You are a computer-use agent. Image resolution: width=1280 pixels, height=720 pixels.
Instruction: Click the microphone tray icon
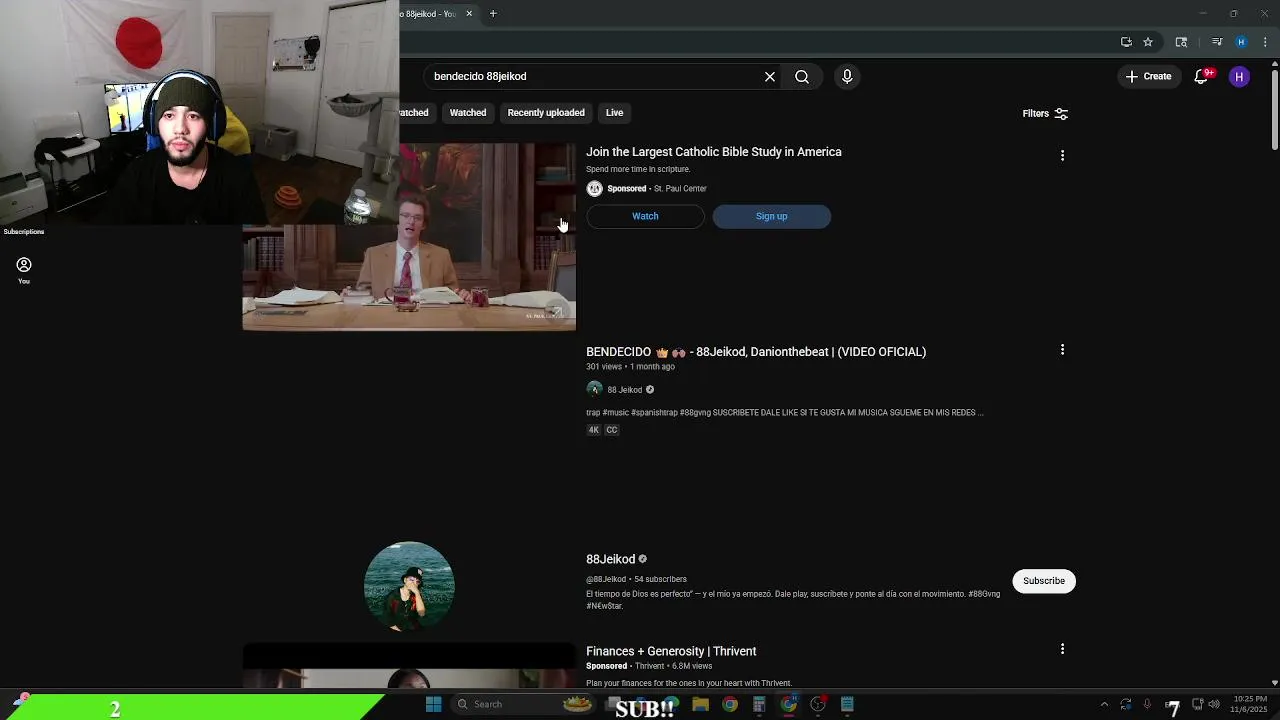[x=1147, y=704]
